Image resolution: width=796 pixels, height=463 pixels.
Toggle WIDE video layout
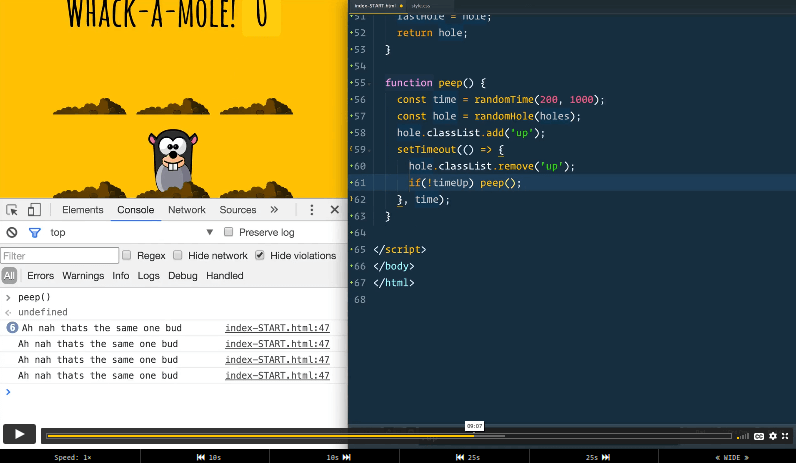[x=732, y=457]
